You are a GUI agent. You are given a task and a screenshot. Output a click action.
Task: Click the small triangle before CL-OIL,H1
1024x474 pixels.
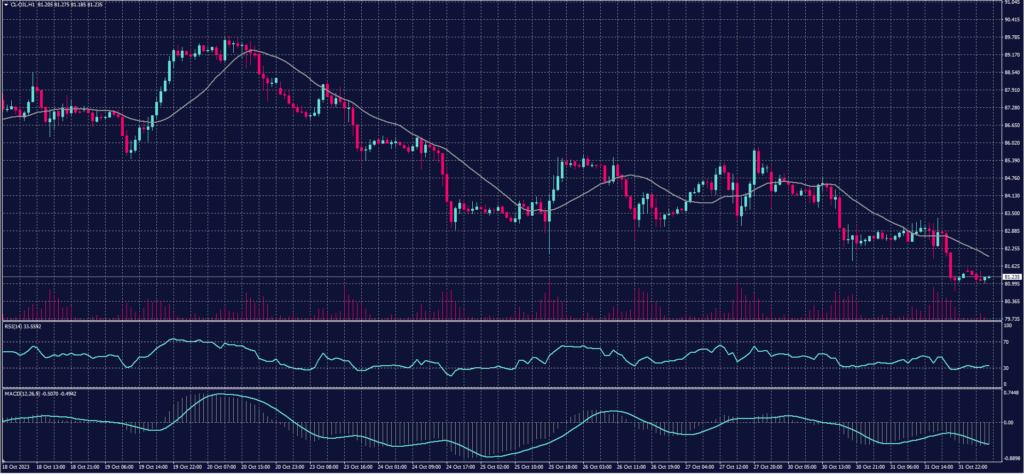(4, 3)
